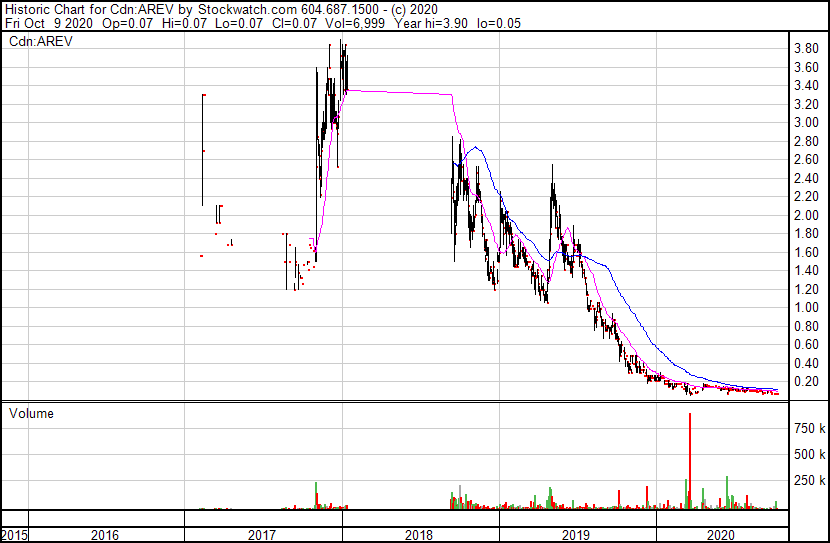Viewport: 830px width, 543px height.
Task: Click the blue moving average hump in 2018
Action: tap(476, 148)
